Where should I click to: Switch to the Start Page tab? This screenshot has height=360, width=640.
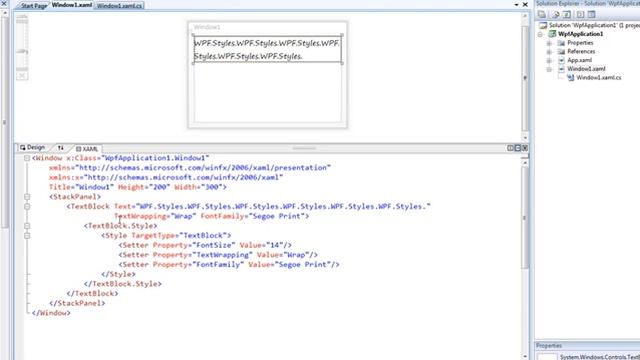(33, 6)
